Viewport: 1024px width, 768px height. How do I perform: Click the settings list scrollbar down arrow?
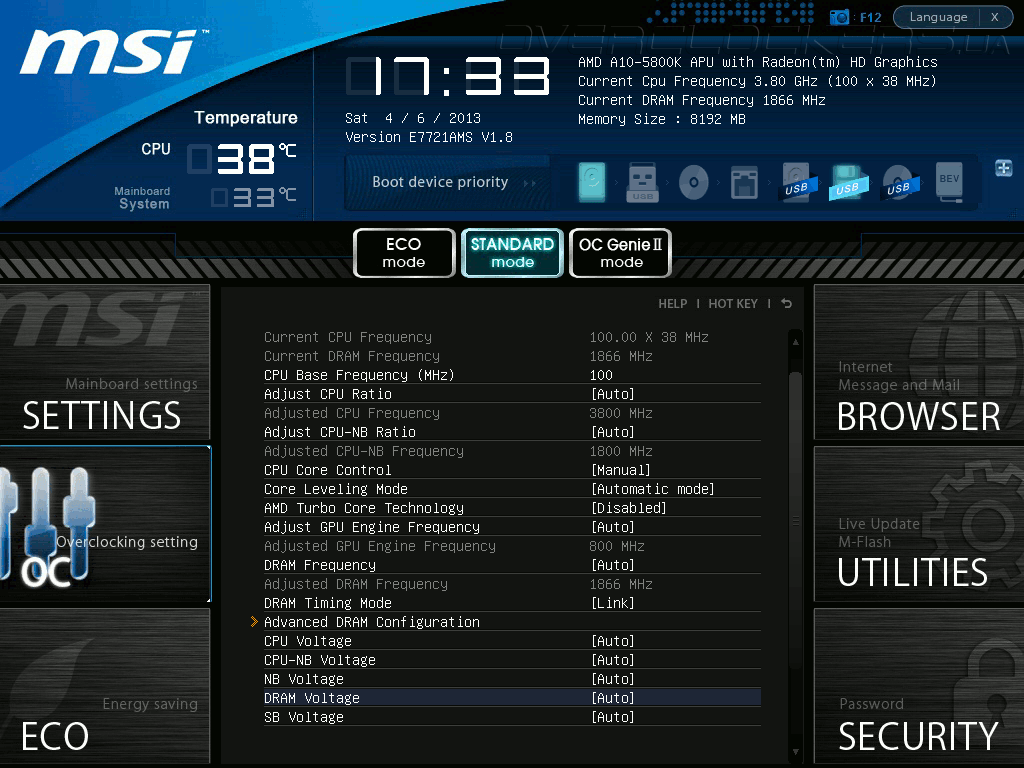pyautogui.click(x=795, y=752)
